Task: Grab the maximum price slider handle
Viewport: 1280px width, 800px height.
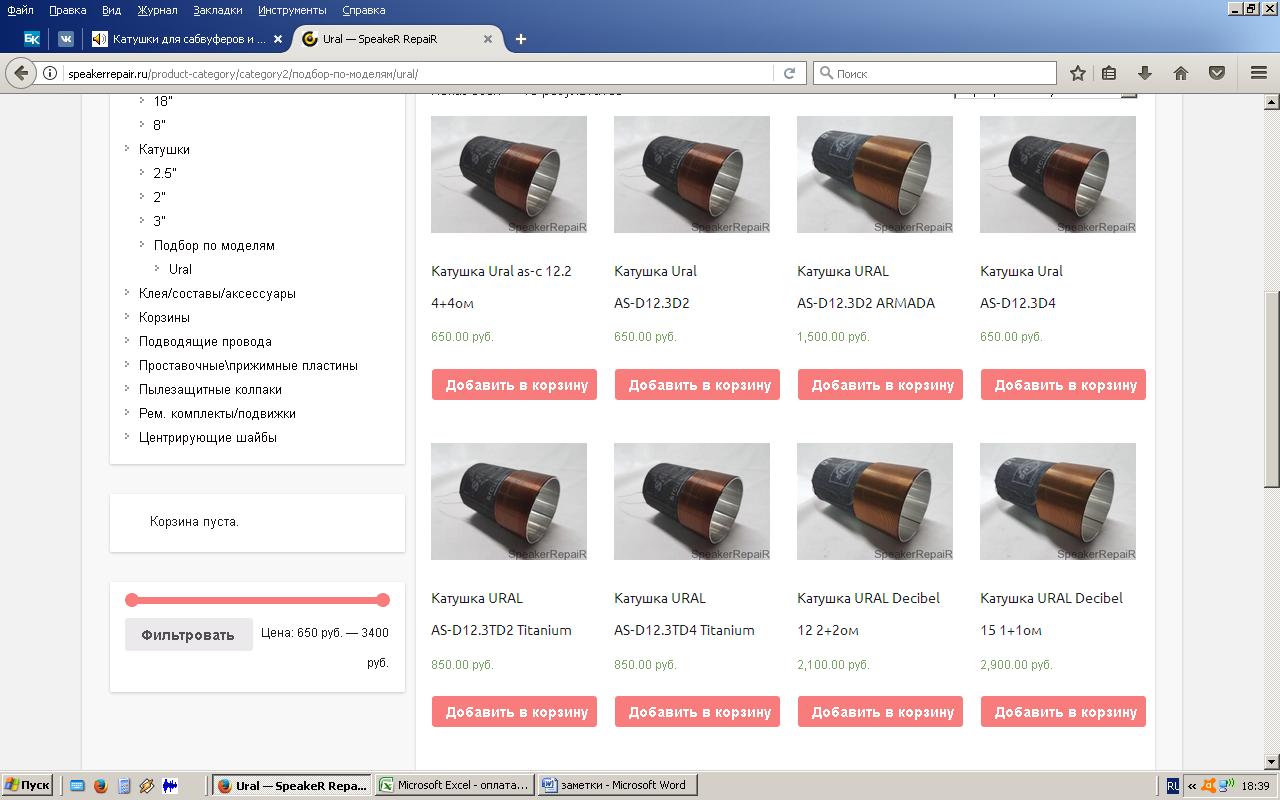Action: point(383,600)
